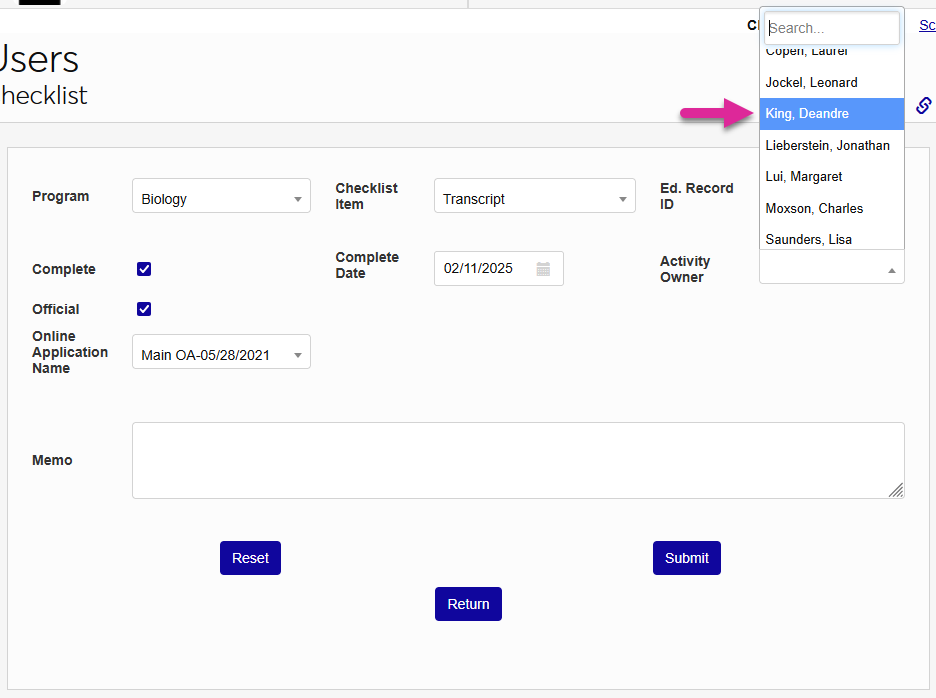Open the Program dropdown showing Biology

221,199
